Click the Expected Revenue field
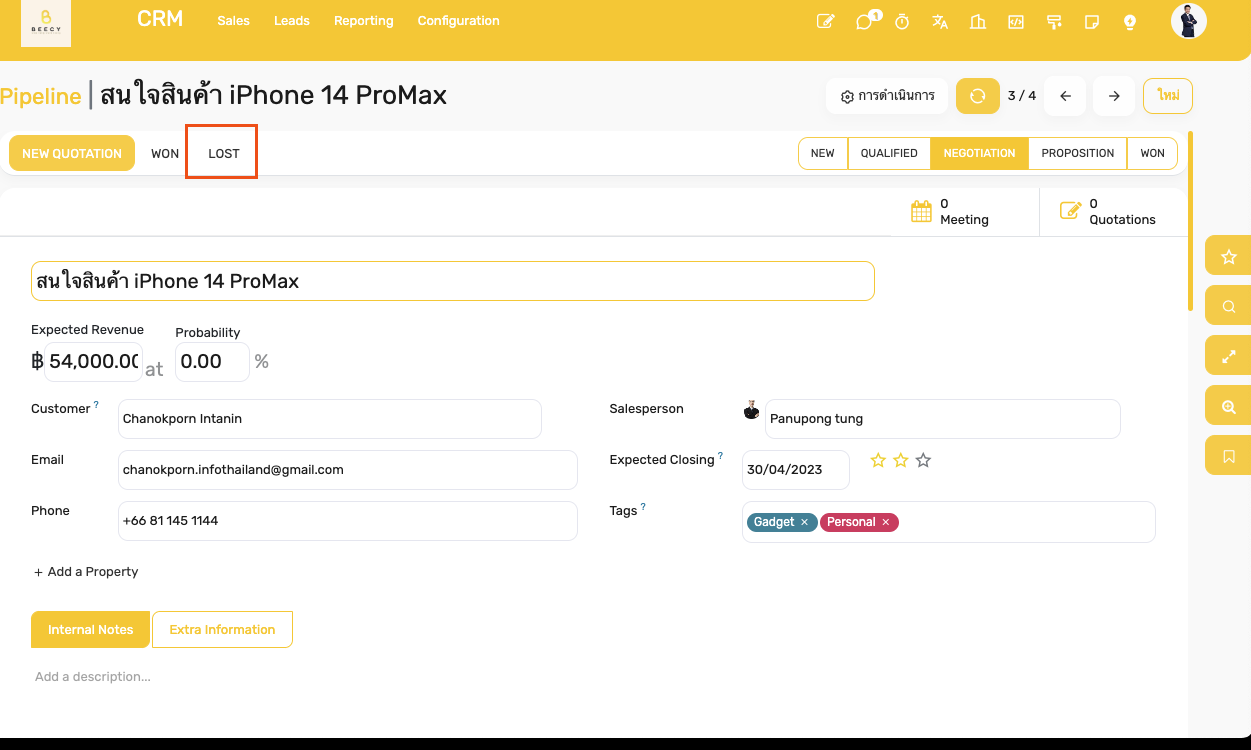This screenshot has width=1251, height=750. coord(93,362)
